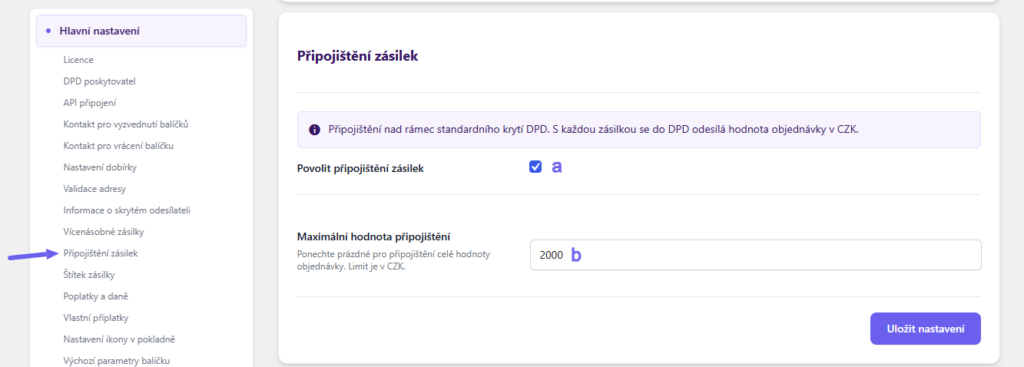
Task: Open DPD poskytovatel settings
Action: pyautogui.click(x=99, y=81)
